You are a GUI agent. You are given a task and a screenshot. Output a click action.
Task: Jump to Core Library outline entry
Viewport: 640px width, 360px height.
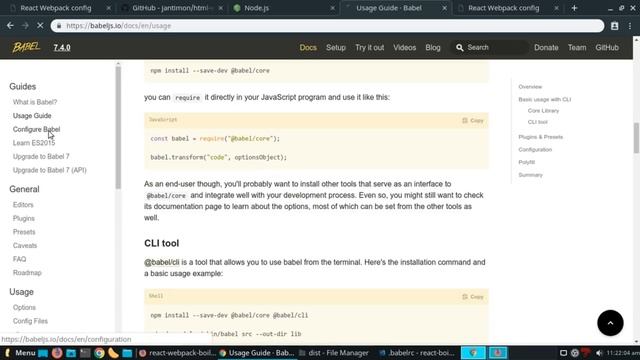(x=543, y=111)
